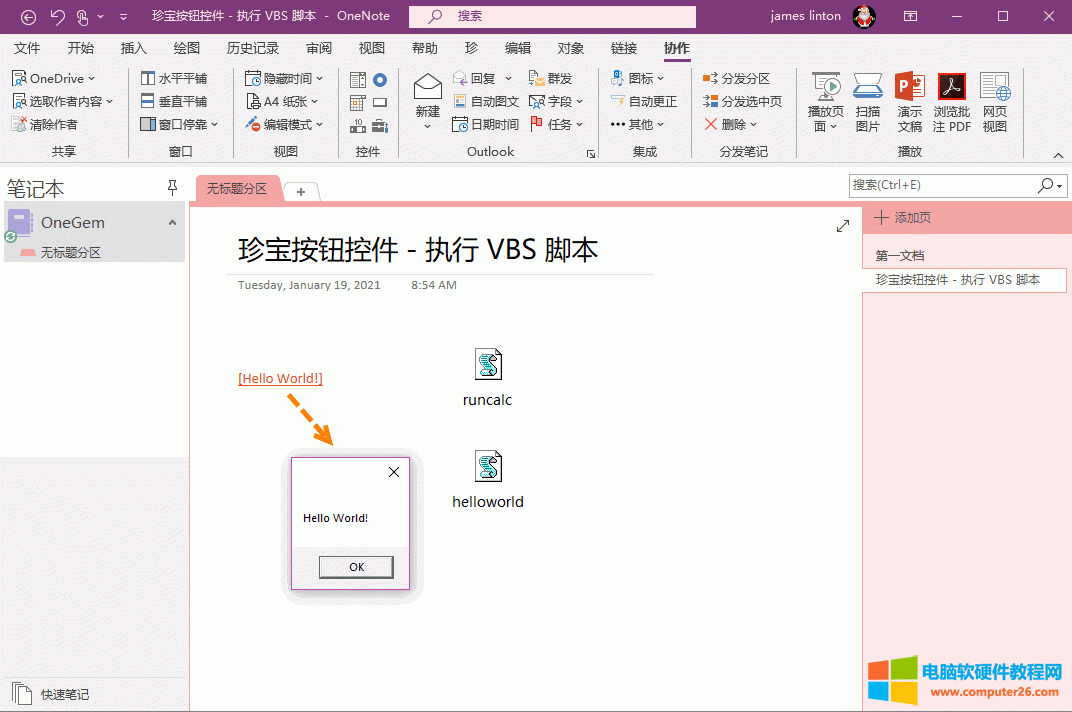Screen dimensions: 1072x712
Task: Switch to the 绘图 ribbon tab
Action: coord(186,48)
